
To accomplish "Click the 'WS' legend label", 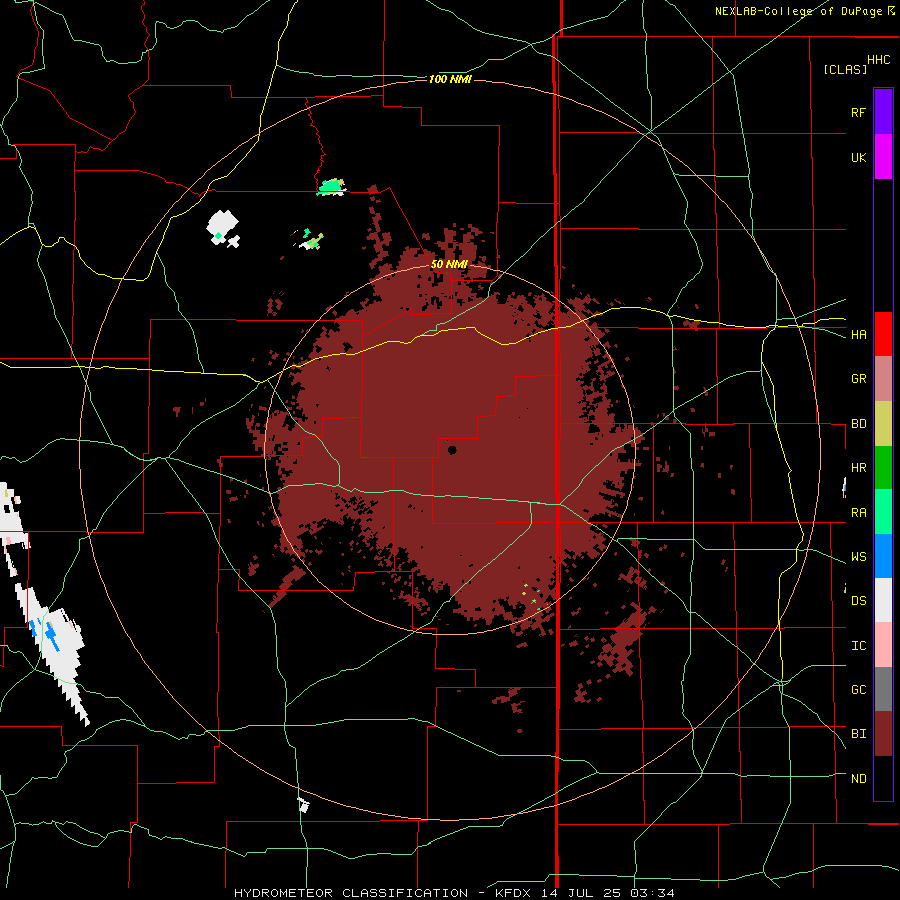I will pos(858,557).
